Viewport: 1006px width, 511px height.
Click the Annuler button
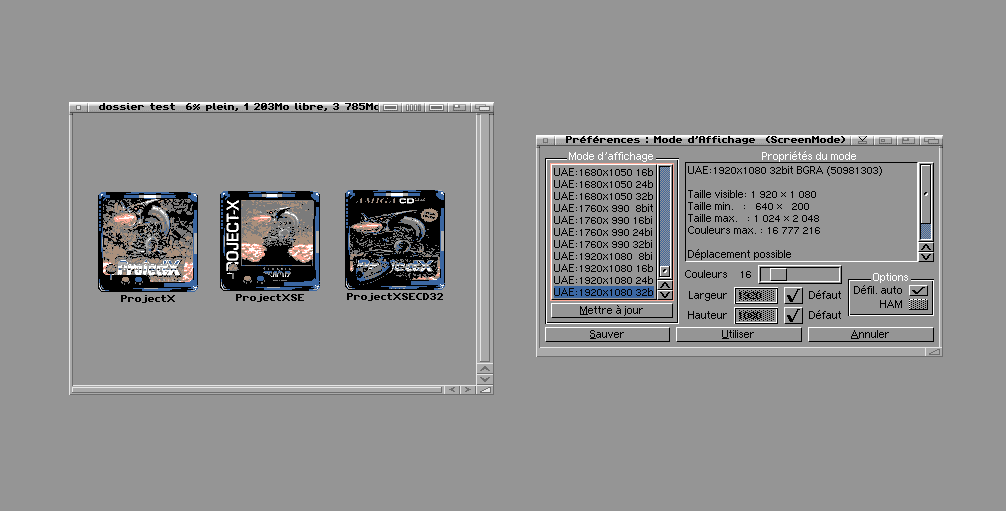pyautogui.click(x=871, y=334)
